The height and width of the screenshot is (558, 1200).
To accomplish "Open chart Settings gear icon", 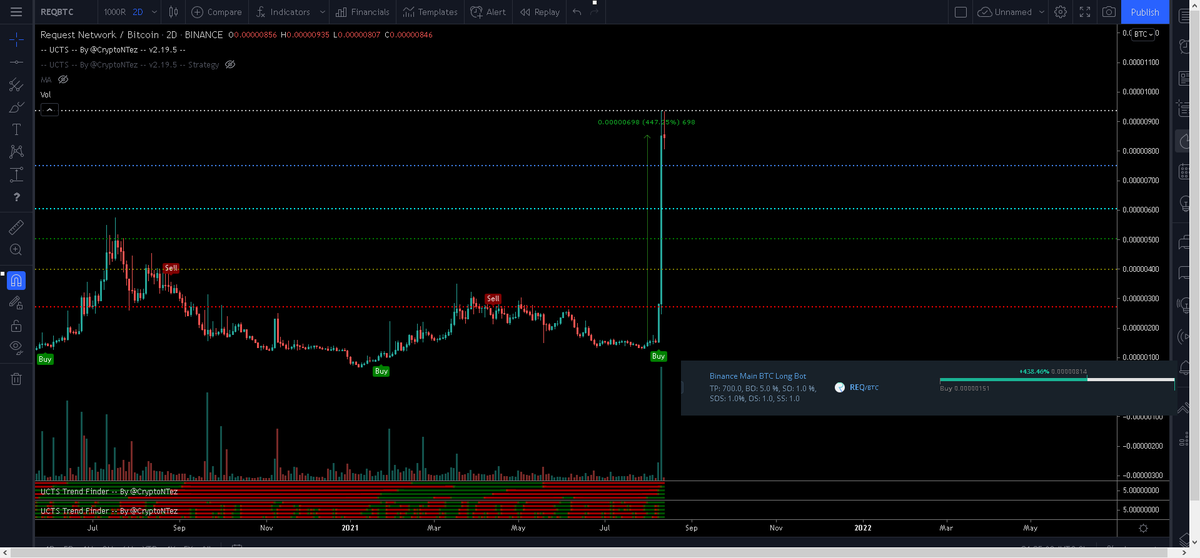I will [1061, 12].
